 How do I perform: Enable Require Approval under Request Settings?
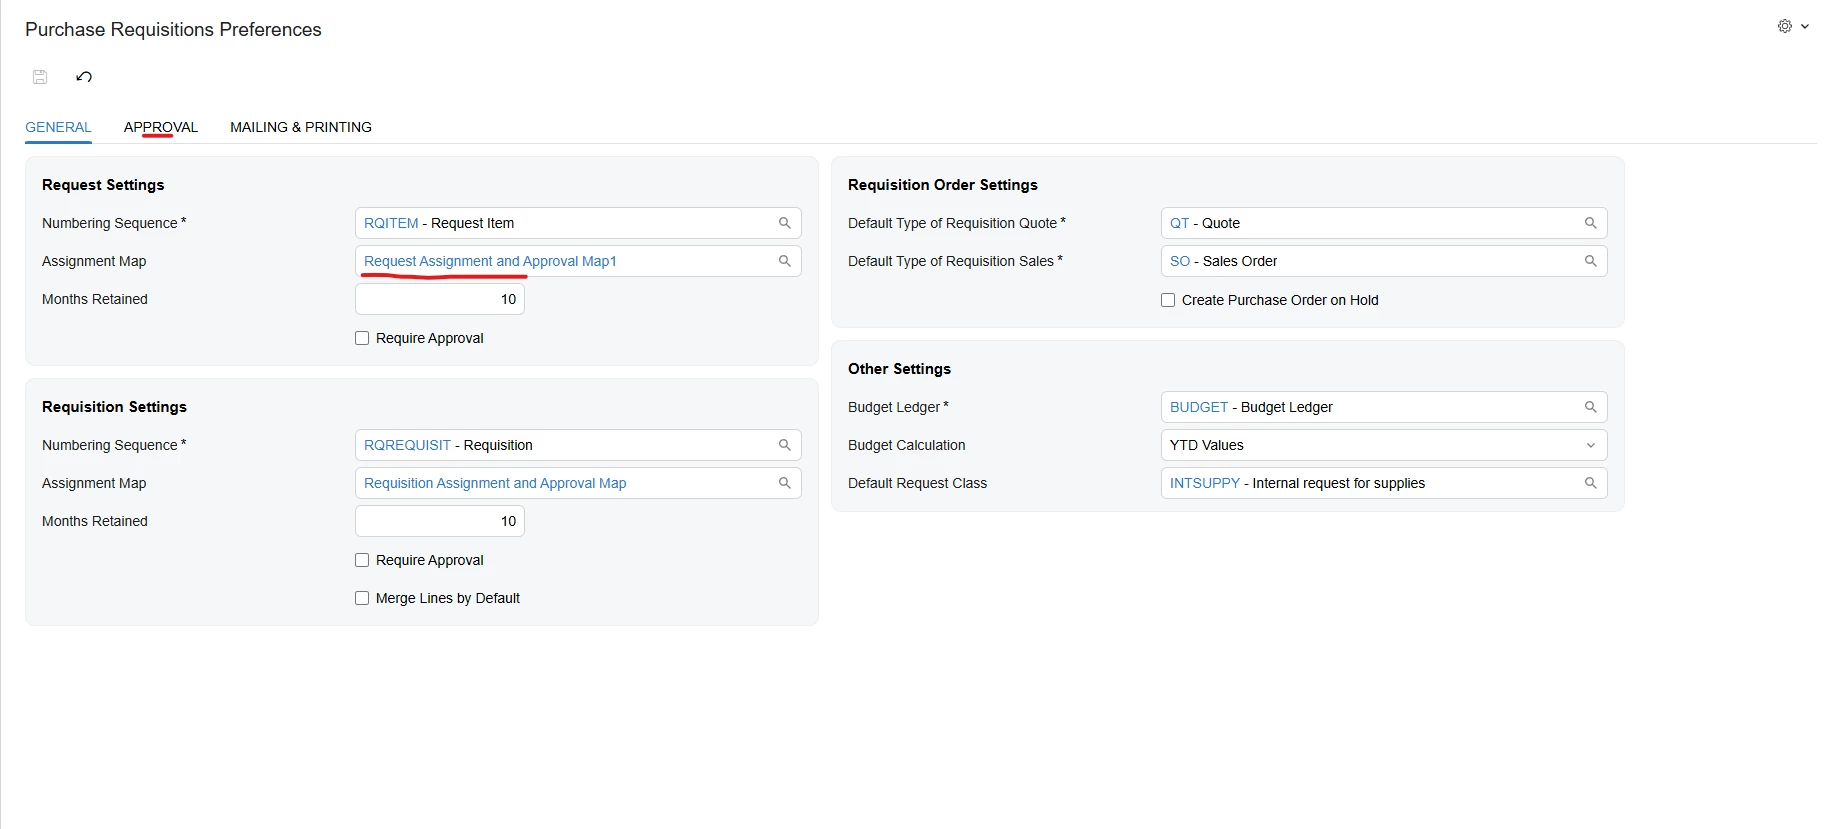(x=362, y=338)
